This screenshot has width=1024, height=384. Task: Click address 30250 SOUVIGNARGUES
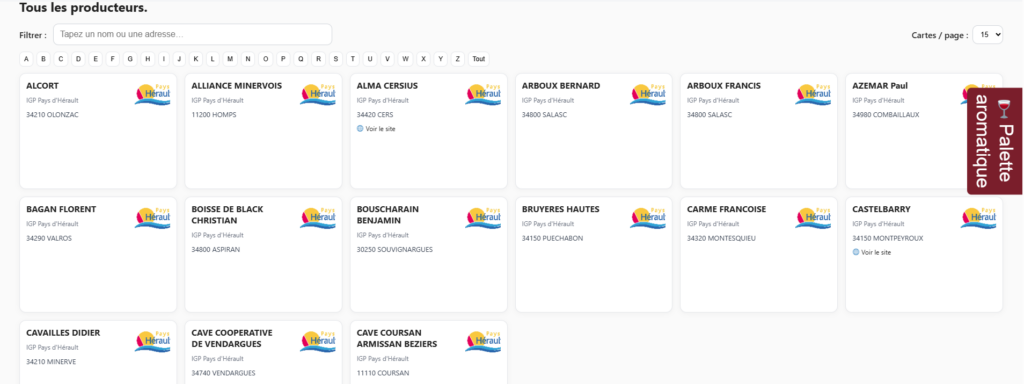coord(394,249)
